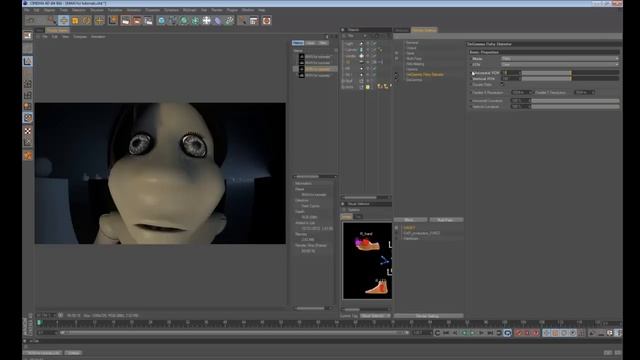Select the highlighted third row in render history
The height and width of the screenshot is (360, 640).
[315, 69]
